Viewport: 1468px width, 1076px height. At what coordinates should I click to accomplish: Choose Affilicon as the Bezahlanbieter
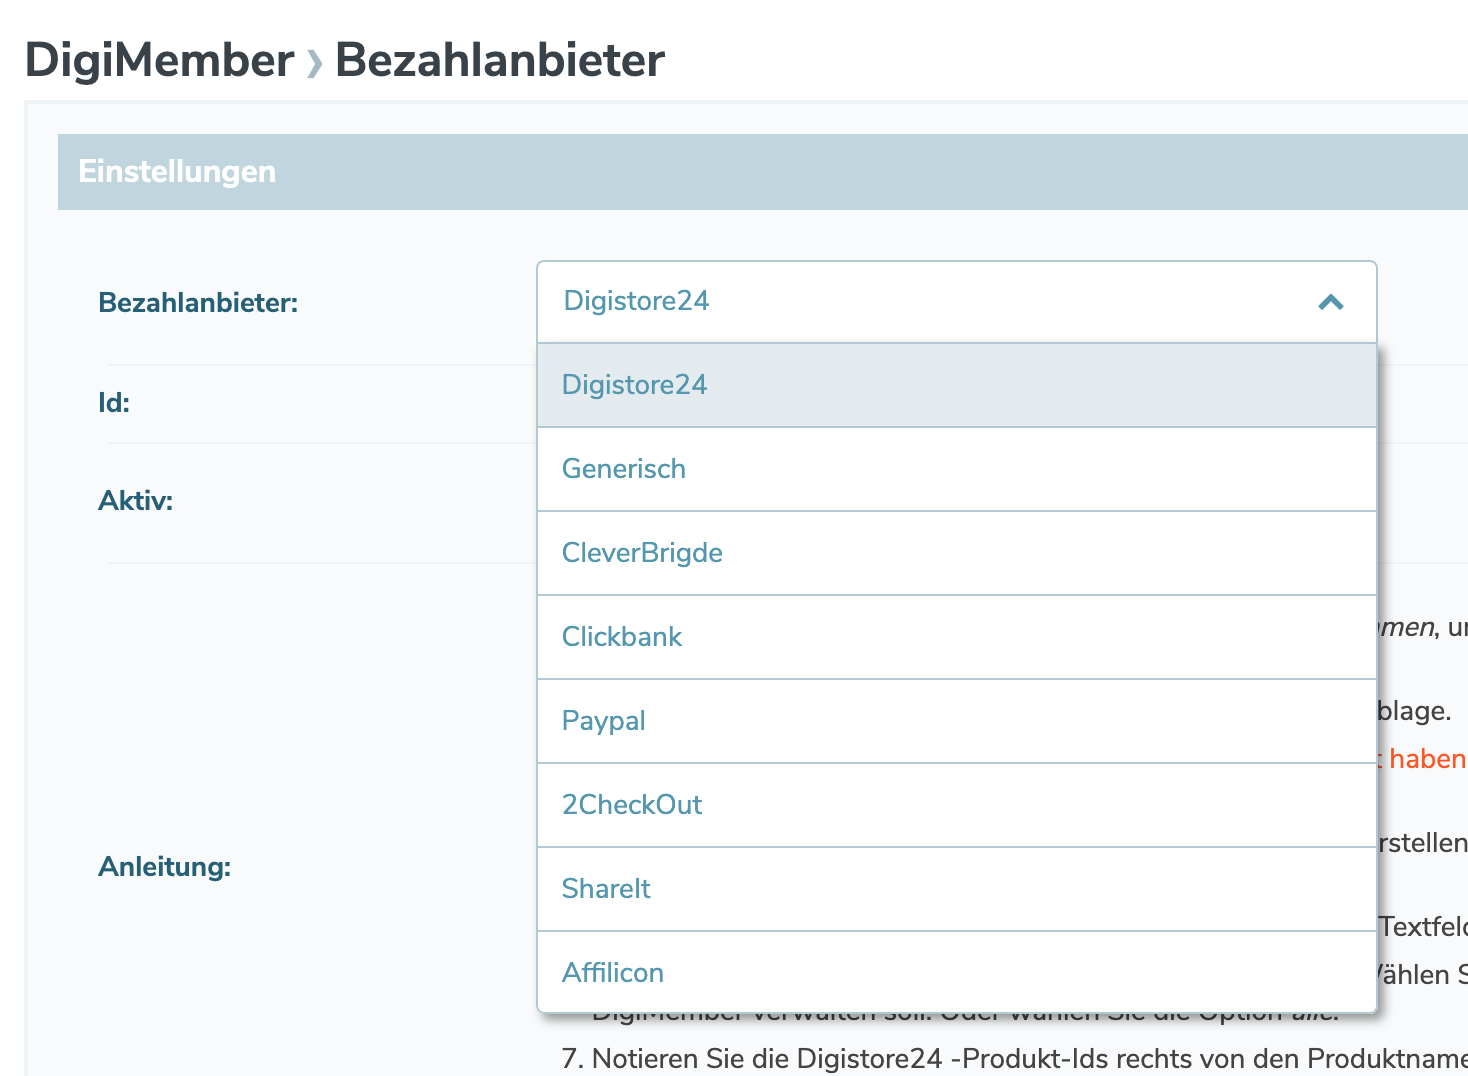[x=612, y=972]
